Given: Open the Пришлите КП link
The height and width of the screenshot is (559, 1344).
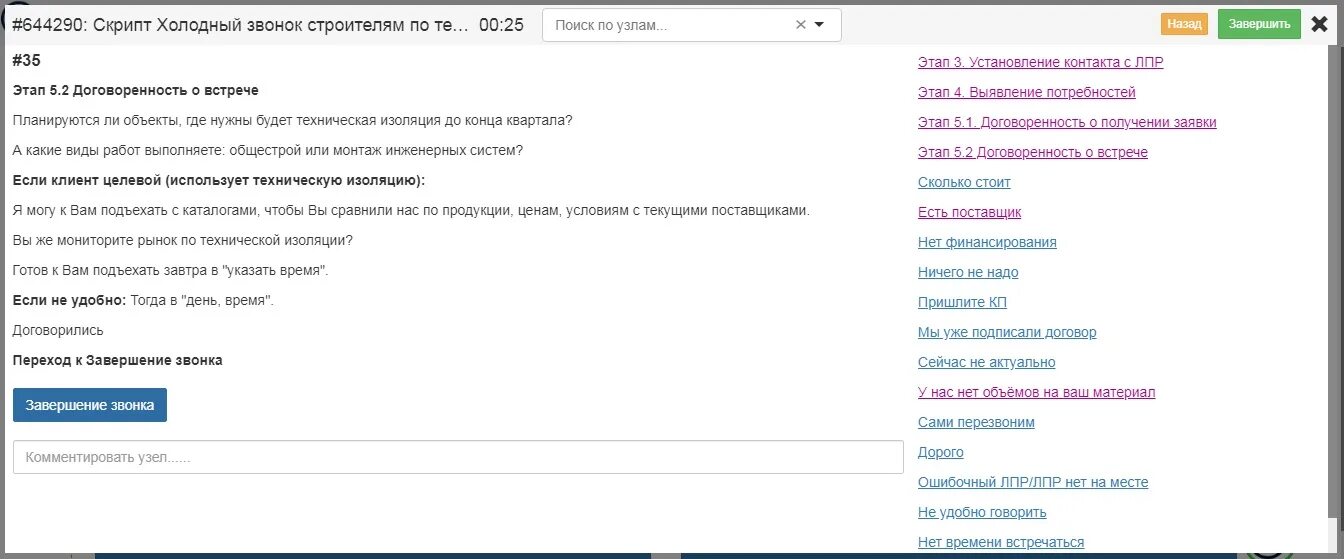Looking at the screenshot, I should coord(961,302).
